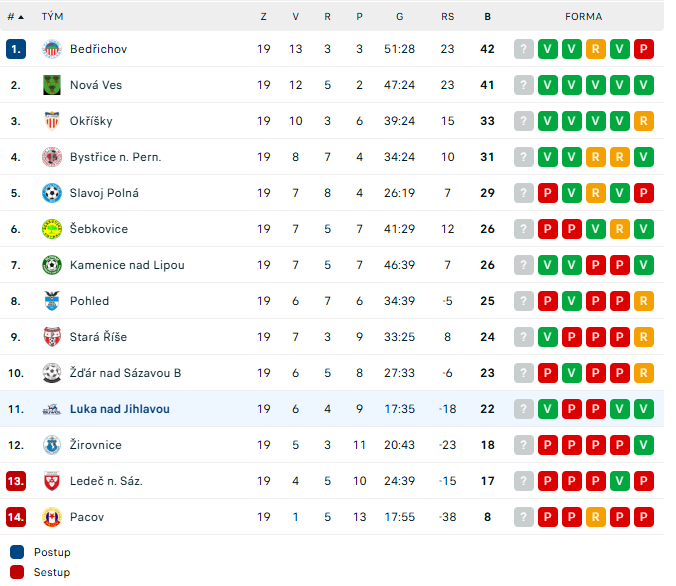
Task: Sort standings by G goals column header
Action: click(x=400, y=17)
